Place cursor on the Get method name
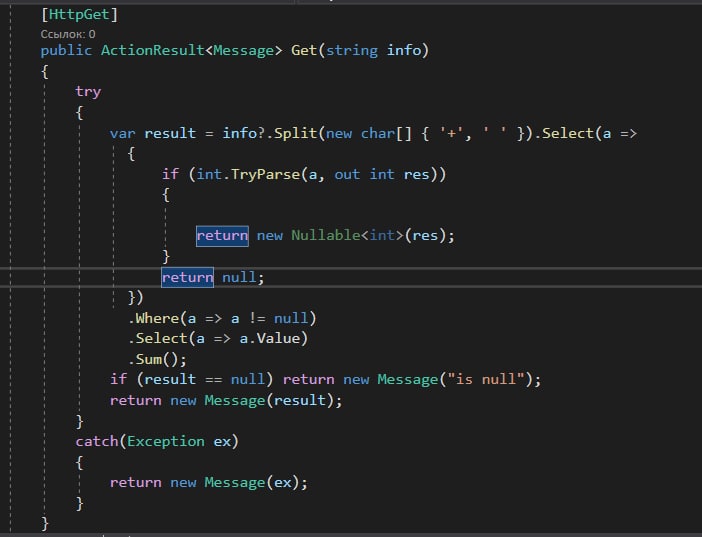Screen dimensions: 702x537 coord(304,50)
